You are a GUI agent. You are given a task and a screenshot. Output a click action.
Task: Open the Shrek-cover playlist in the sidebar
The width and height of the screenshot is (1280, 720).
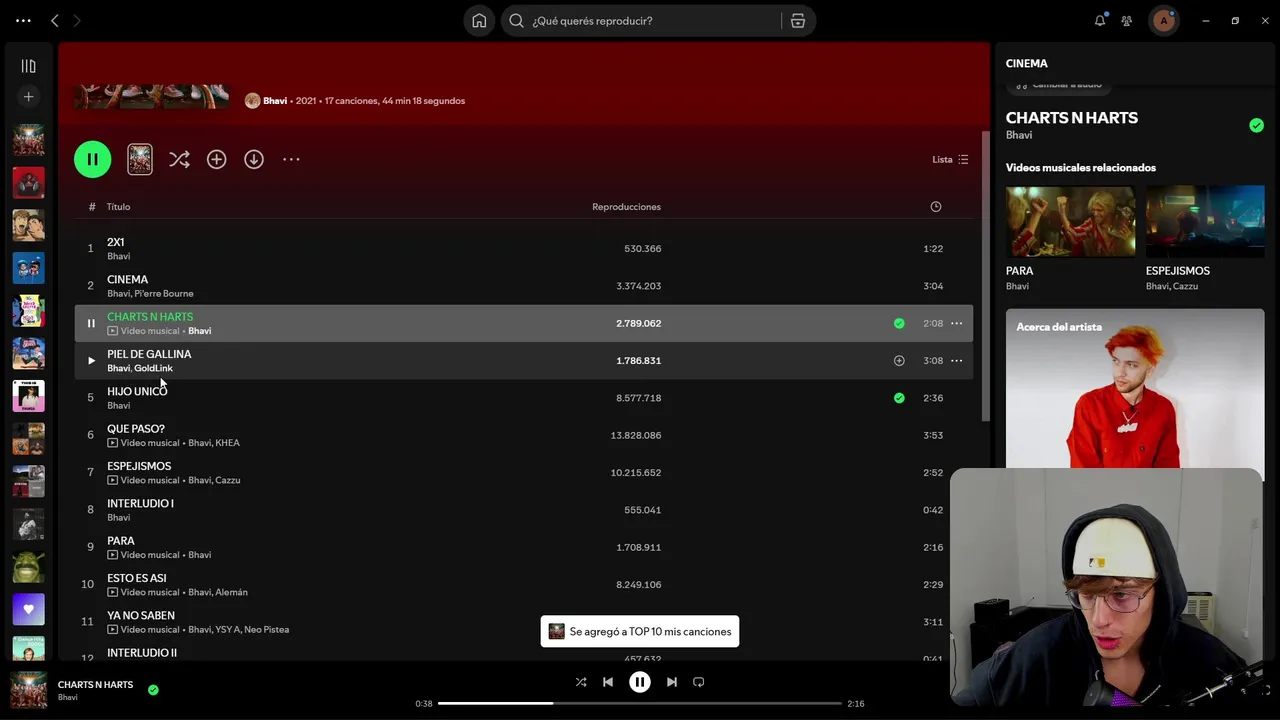pos(28,567)
